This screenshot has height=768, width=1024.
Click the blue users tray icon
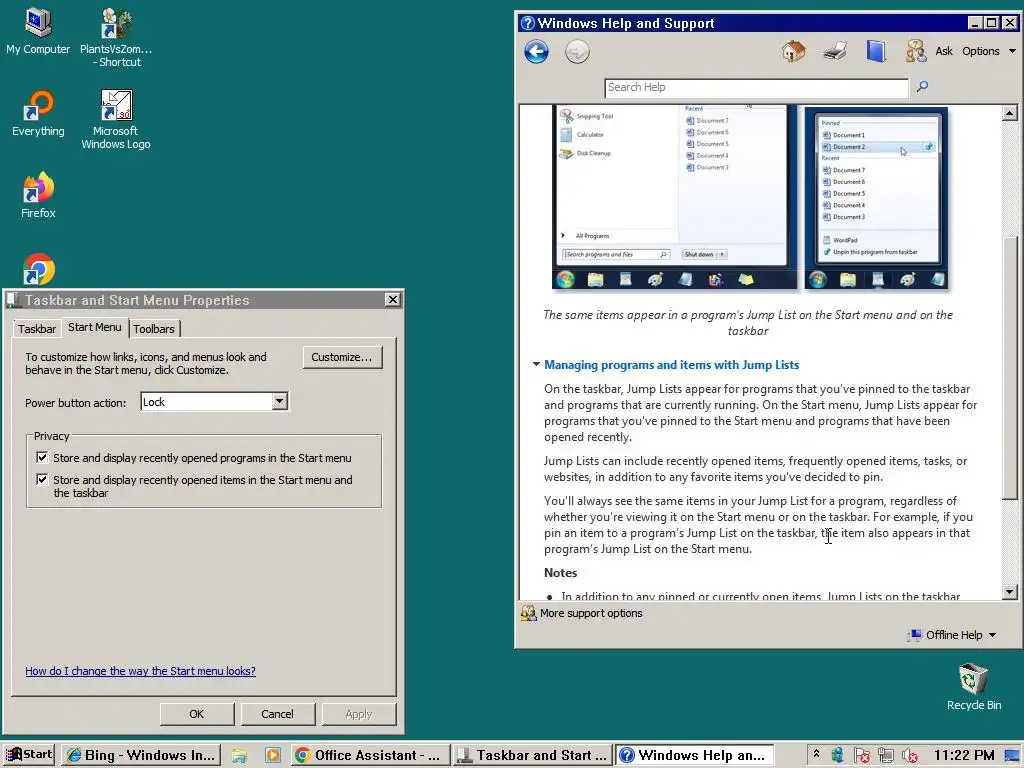point(838,756)
